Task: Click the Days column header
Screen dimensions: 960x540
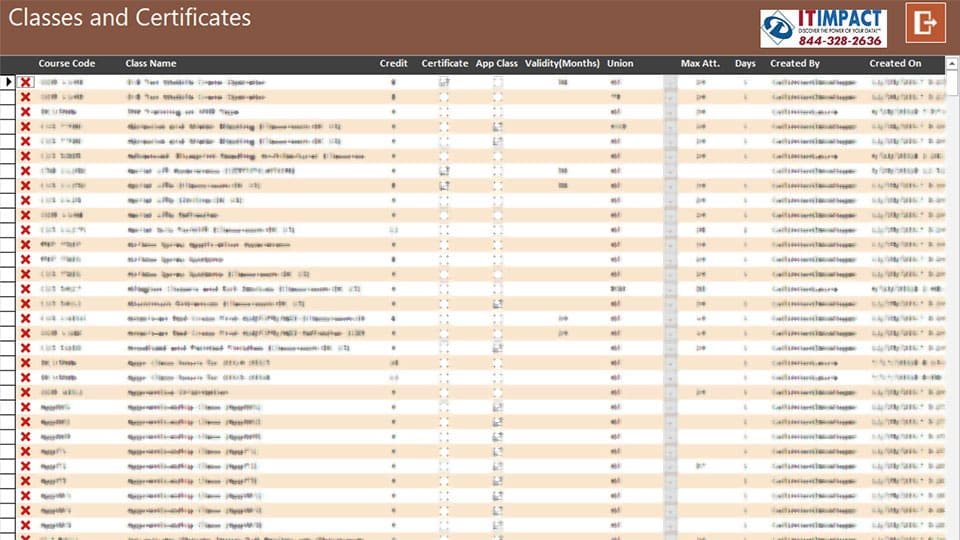Action: pos(745,63)
